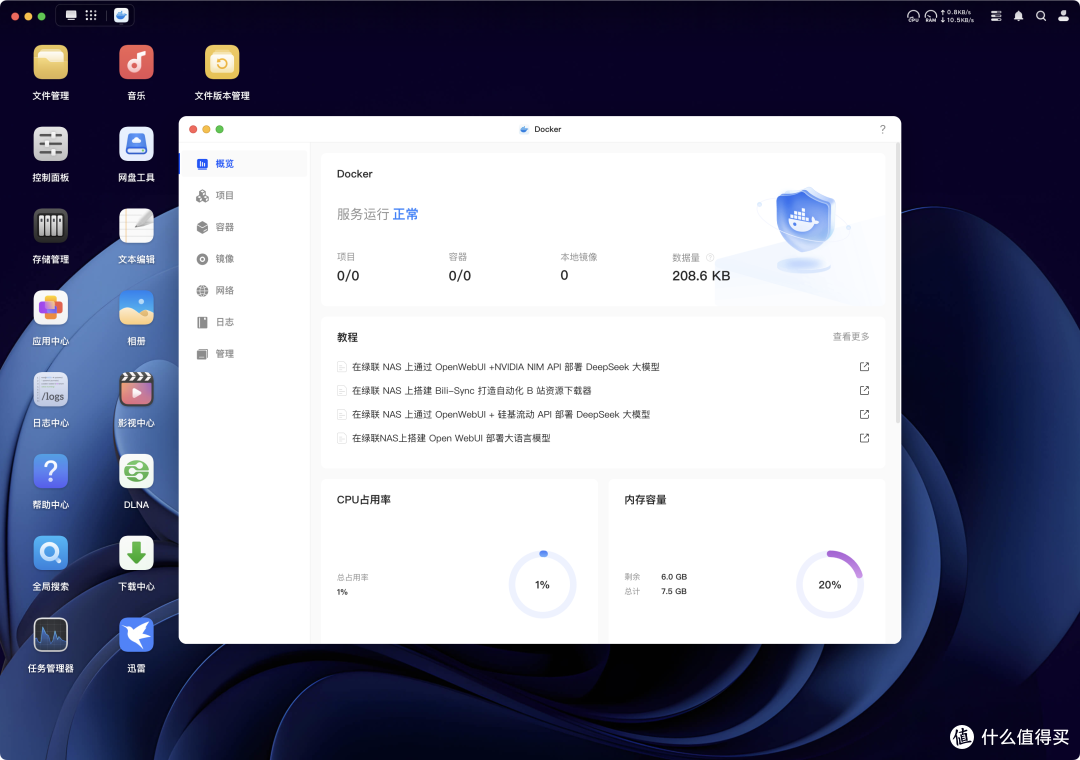
Task: Open 文件版本管理 from the desktop
Action: (x=222, y=63)
